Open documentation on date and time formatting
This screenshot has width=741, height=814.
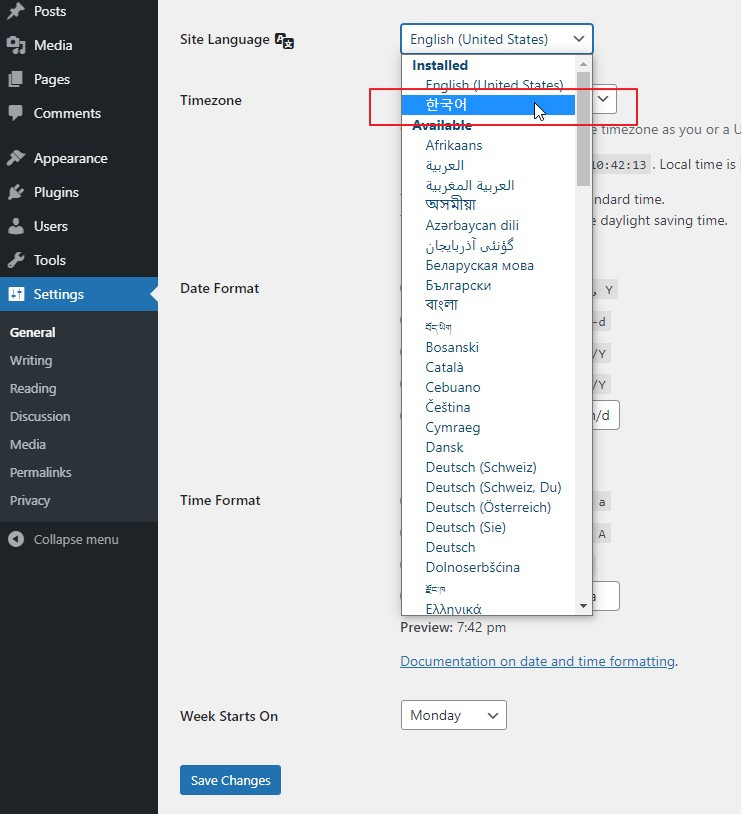point(537,661)
